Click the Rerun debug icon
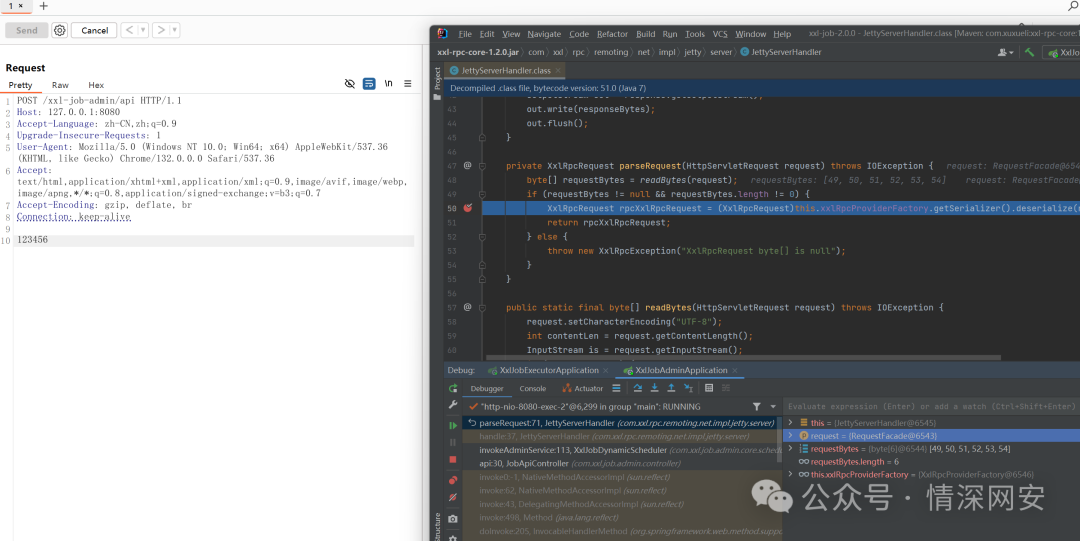The height and width of the screenshot is (541, 1080). click(x=453, y=389)
